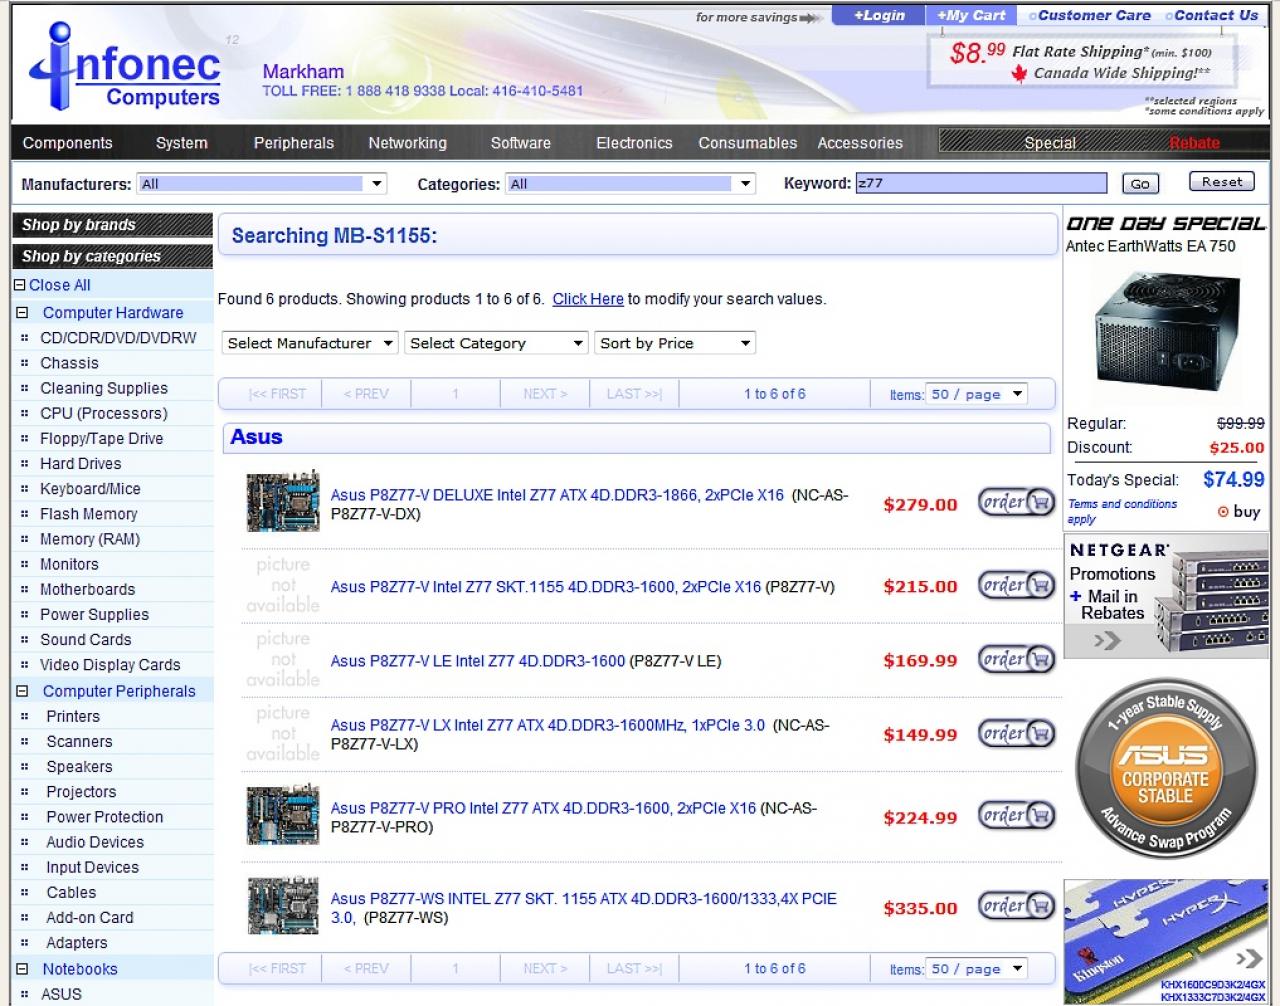This screenshot has width=1280, height=1006.
Task: Click the order cart for P8Z77-V LX
Action: click(x=1016, y=733)
